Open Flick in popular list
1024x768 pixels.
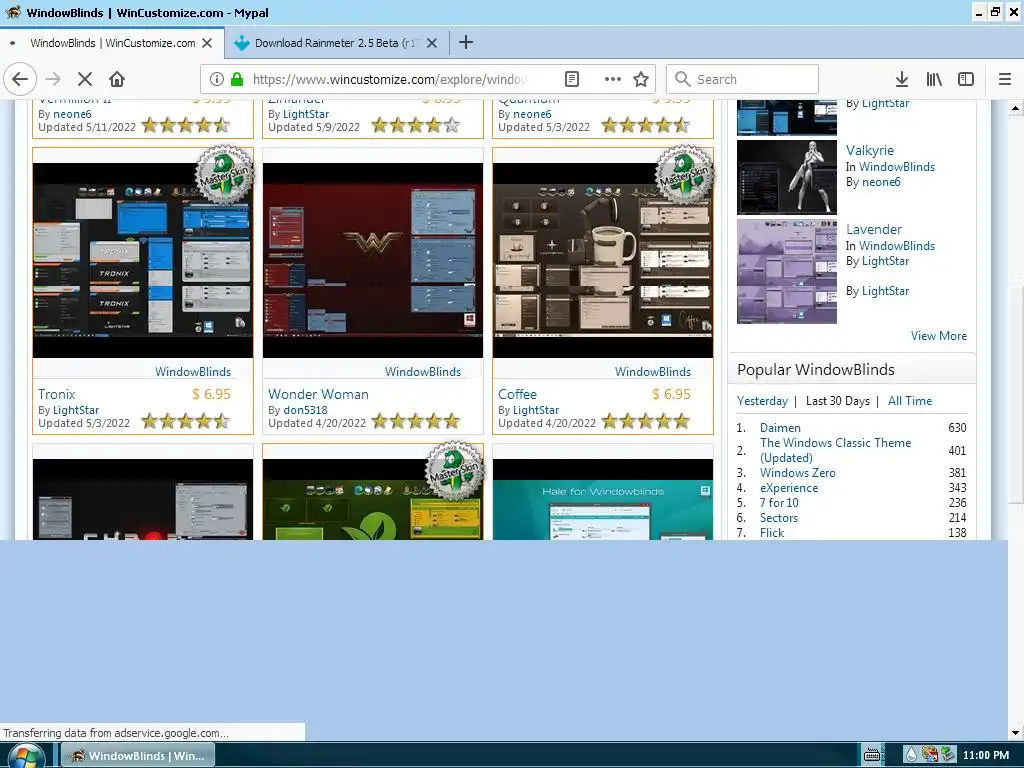[x=772, y=533]
